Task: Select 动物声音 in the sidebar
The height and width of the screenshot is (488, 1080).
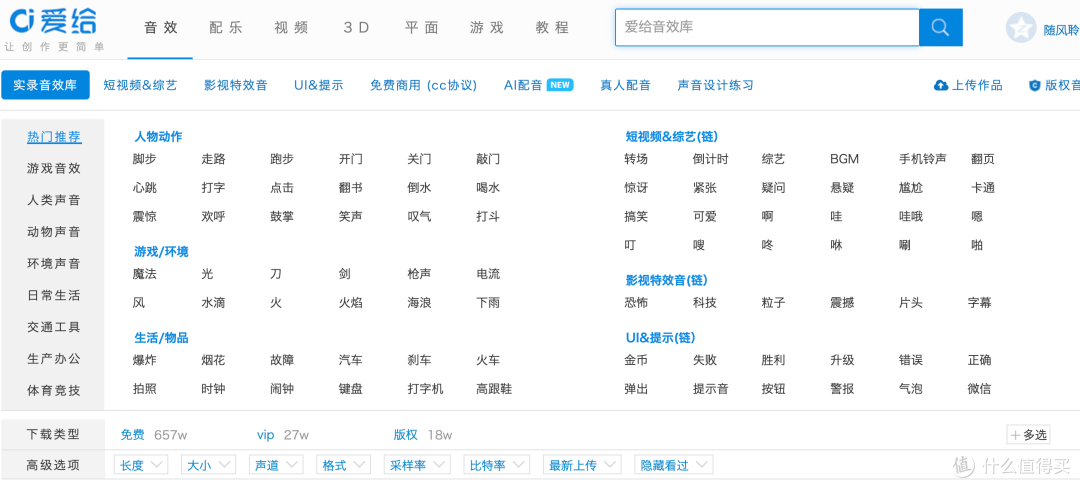Action: click(x=54, y=232)
